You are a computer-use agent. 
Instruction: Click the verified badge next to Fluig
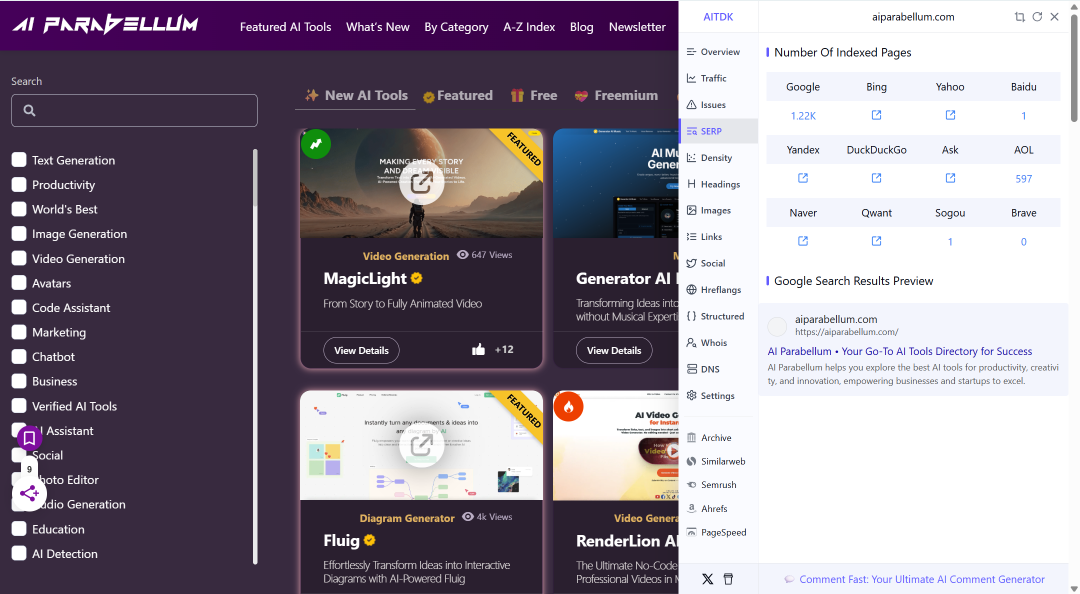pos(369,540)
